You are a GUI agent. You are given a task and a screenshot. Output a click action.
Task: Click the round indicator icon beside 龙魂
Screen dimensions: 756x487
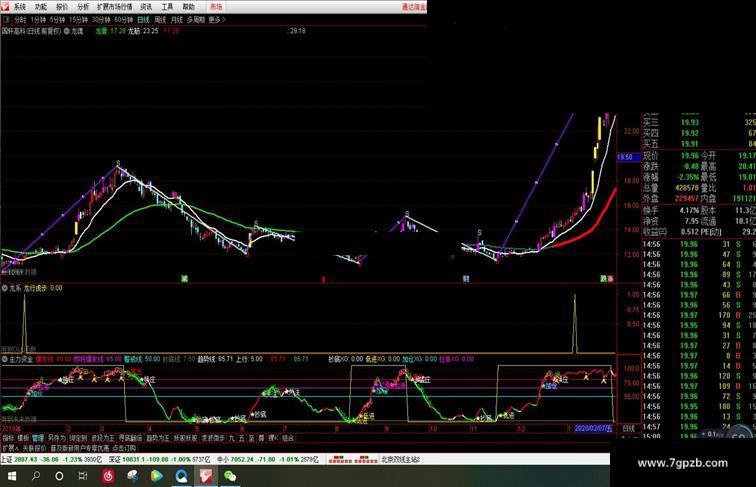[x=67, y=31]
